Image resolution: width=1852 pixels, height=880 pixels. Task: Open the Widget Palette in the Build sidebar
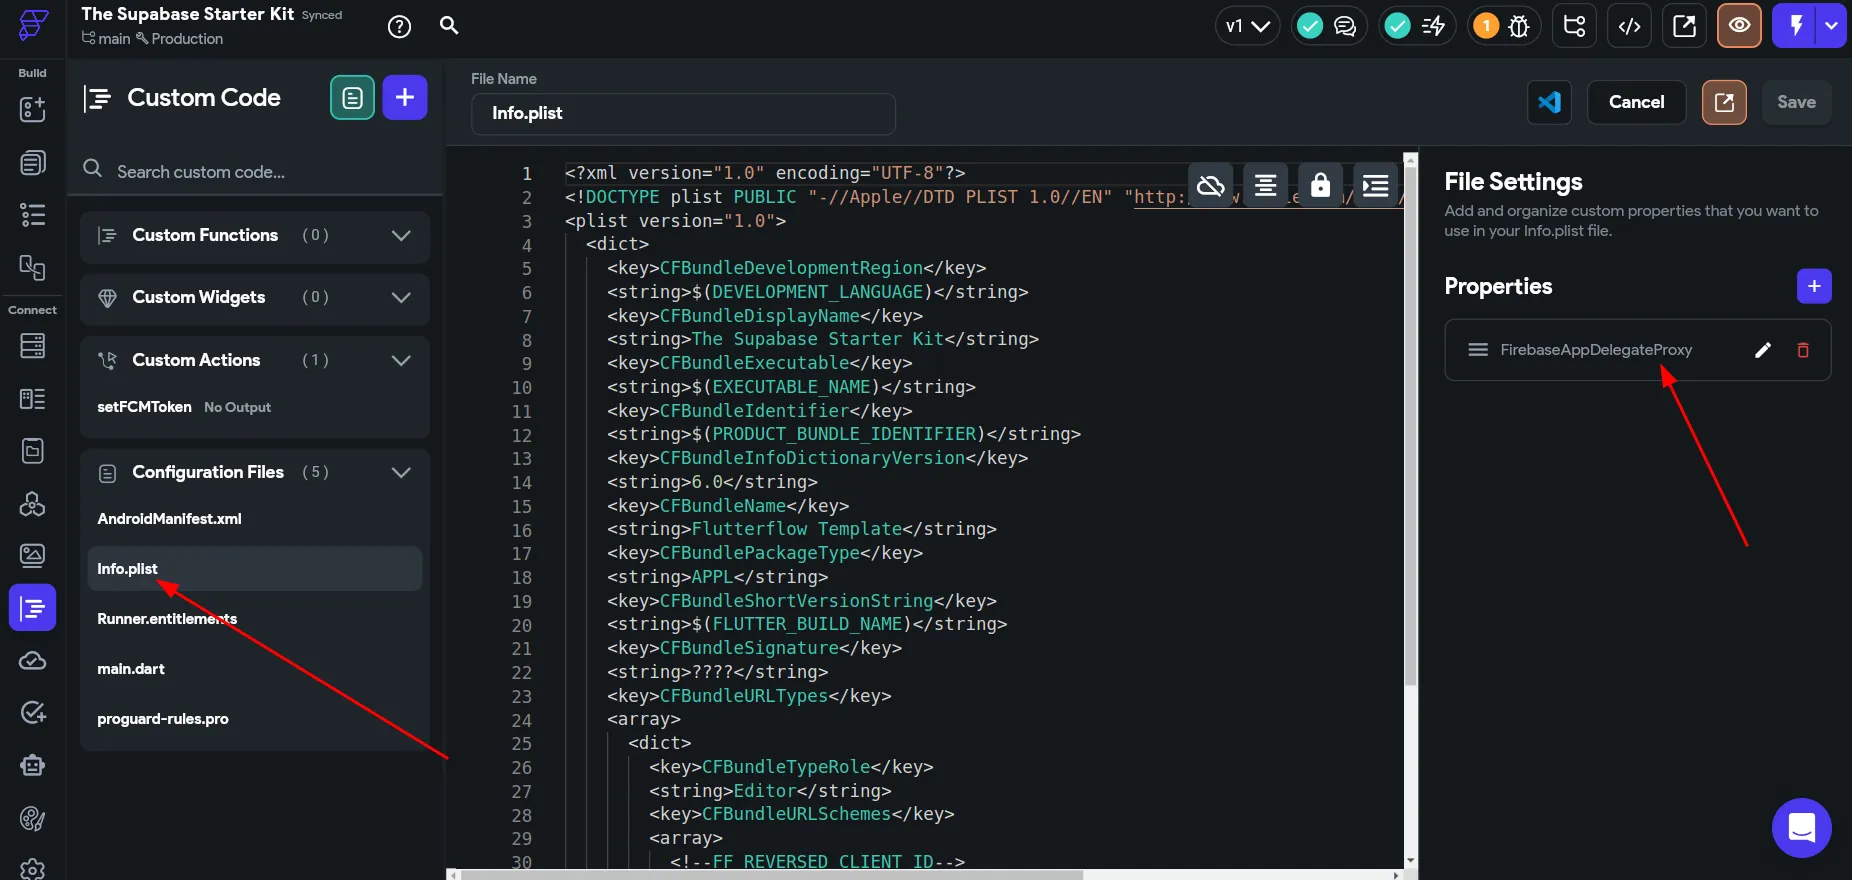pyautogui.click(x=32, y=109)
